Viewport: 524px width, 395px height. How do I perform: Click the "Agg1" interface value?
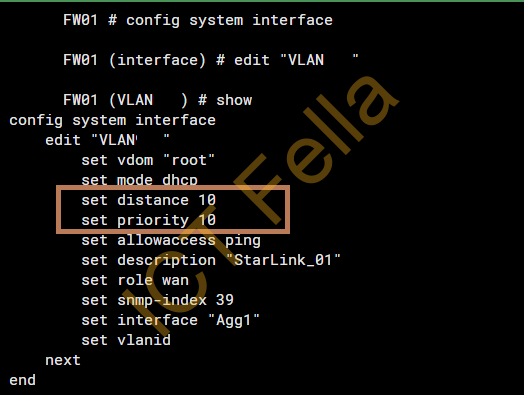(x=234, y=320)
